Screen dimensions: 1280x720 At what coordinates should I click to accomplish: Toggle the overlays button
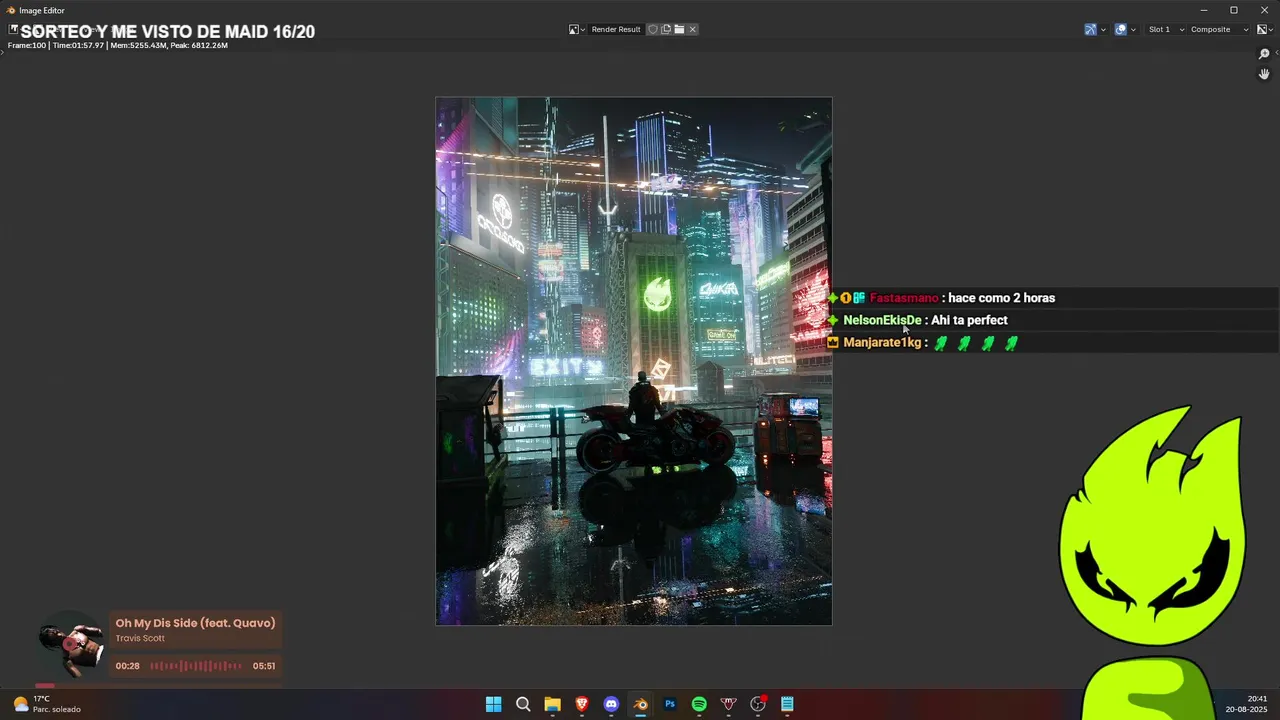tap(1120, 29)
